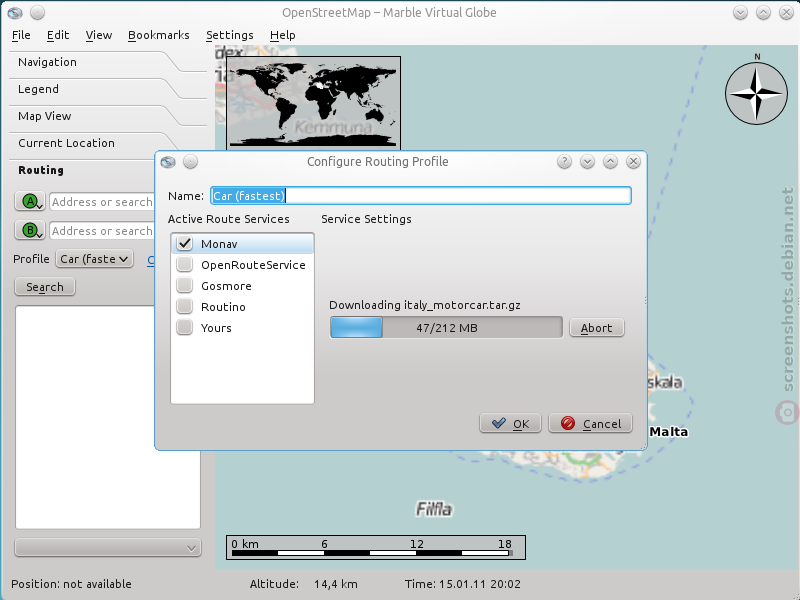
Task: Enable the Routino route service checkbox
Action: tap(185, 306)
